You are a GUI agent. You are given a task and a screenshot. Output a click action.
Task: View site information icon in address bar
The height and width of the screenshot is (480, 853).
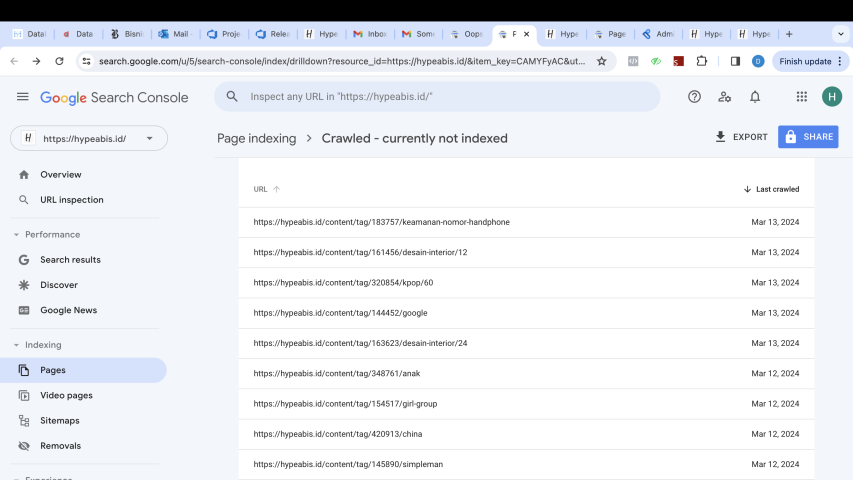click(x=86, y=61)
